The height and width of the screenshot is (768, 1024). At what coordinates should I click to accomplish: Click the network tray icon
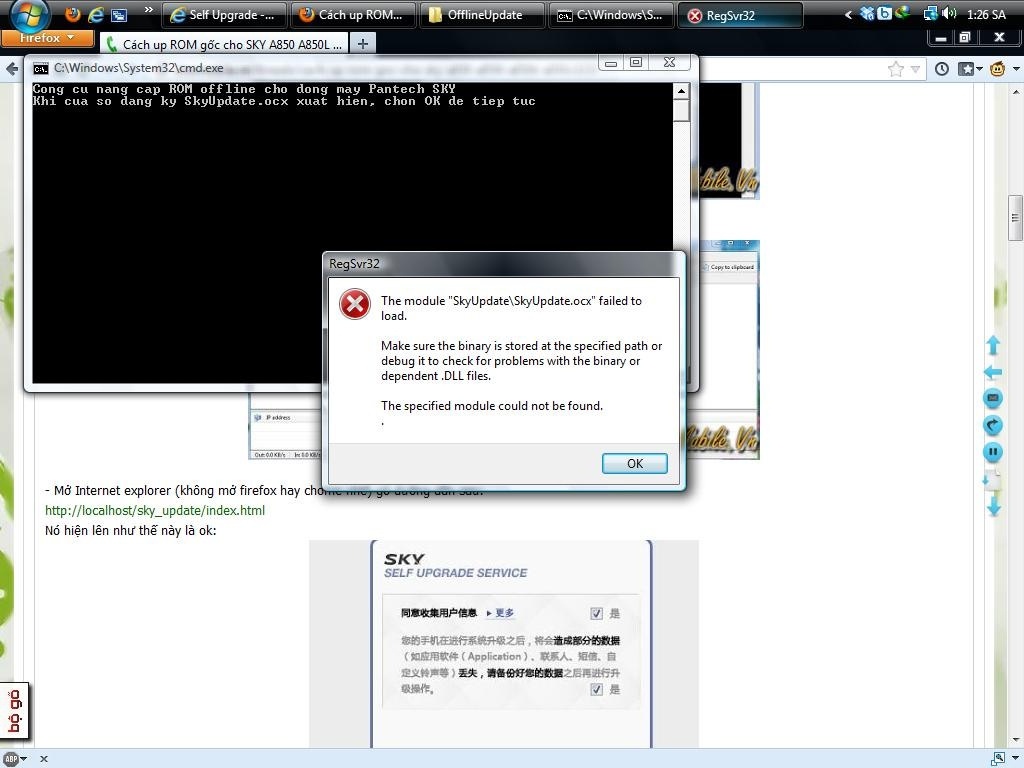point(931,14)
